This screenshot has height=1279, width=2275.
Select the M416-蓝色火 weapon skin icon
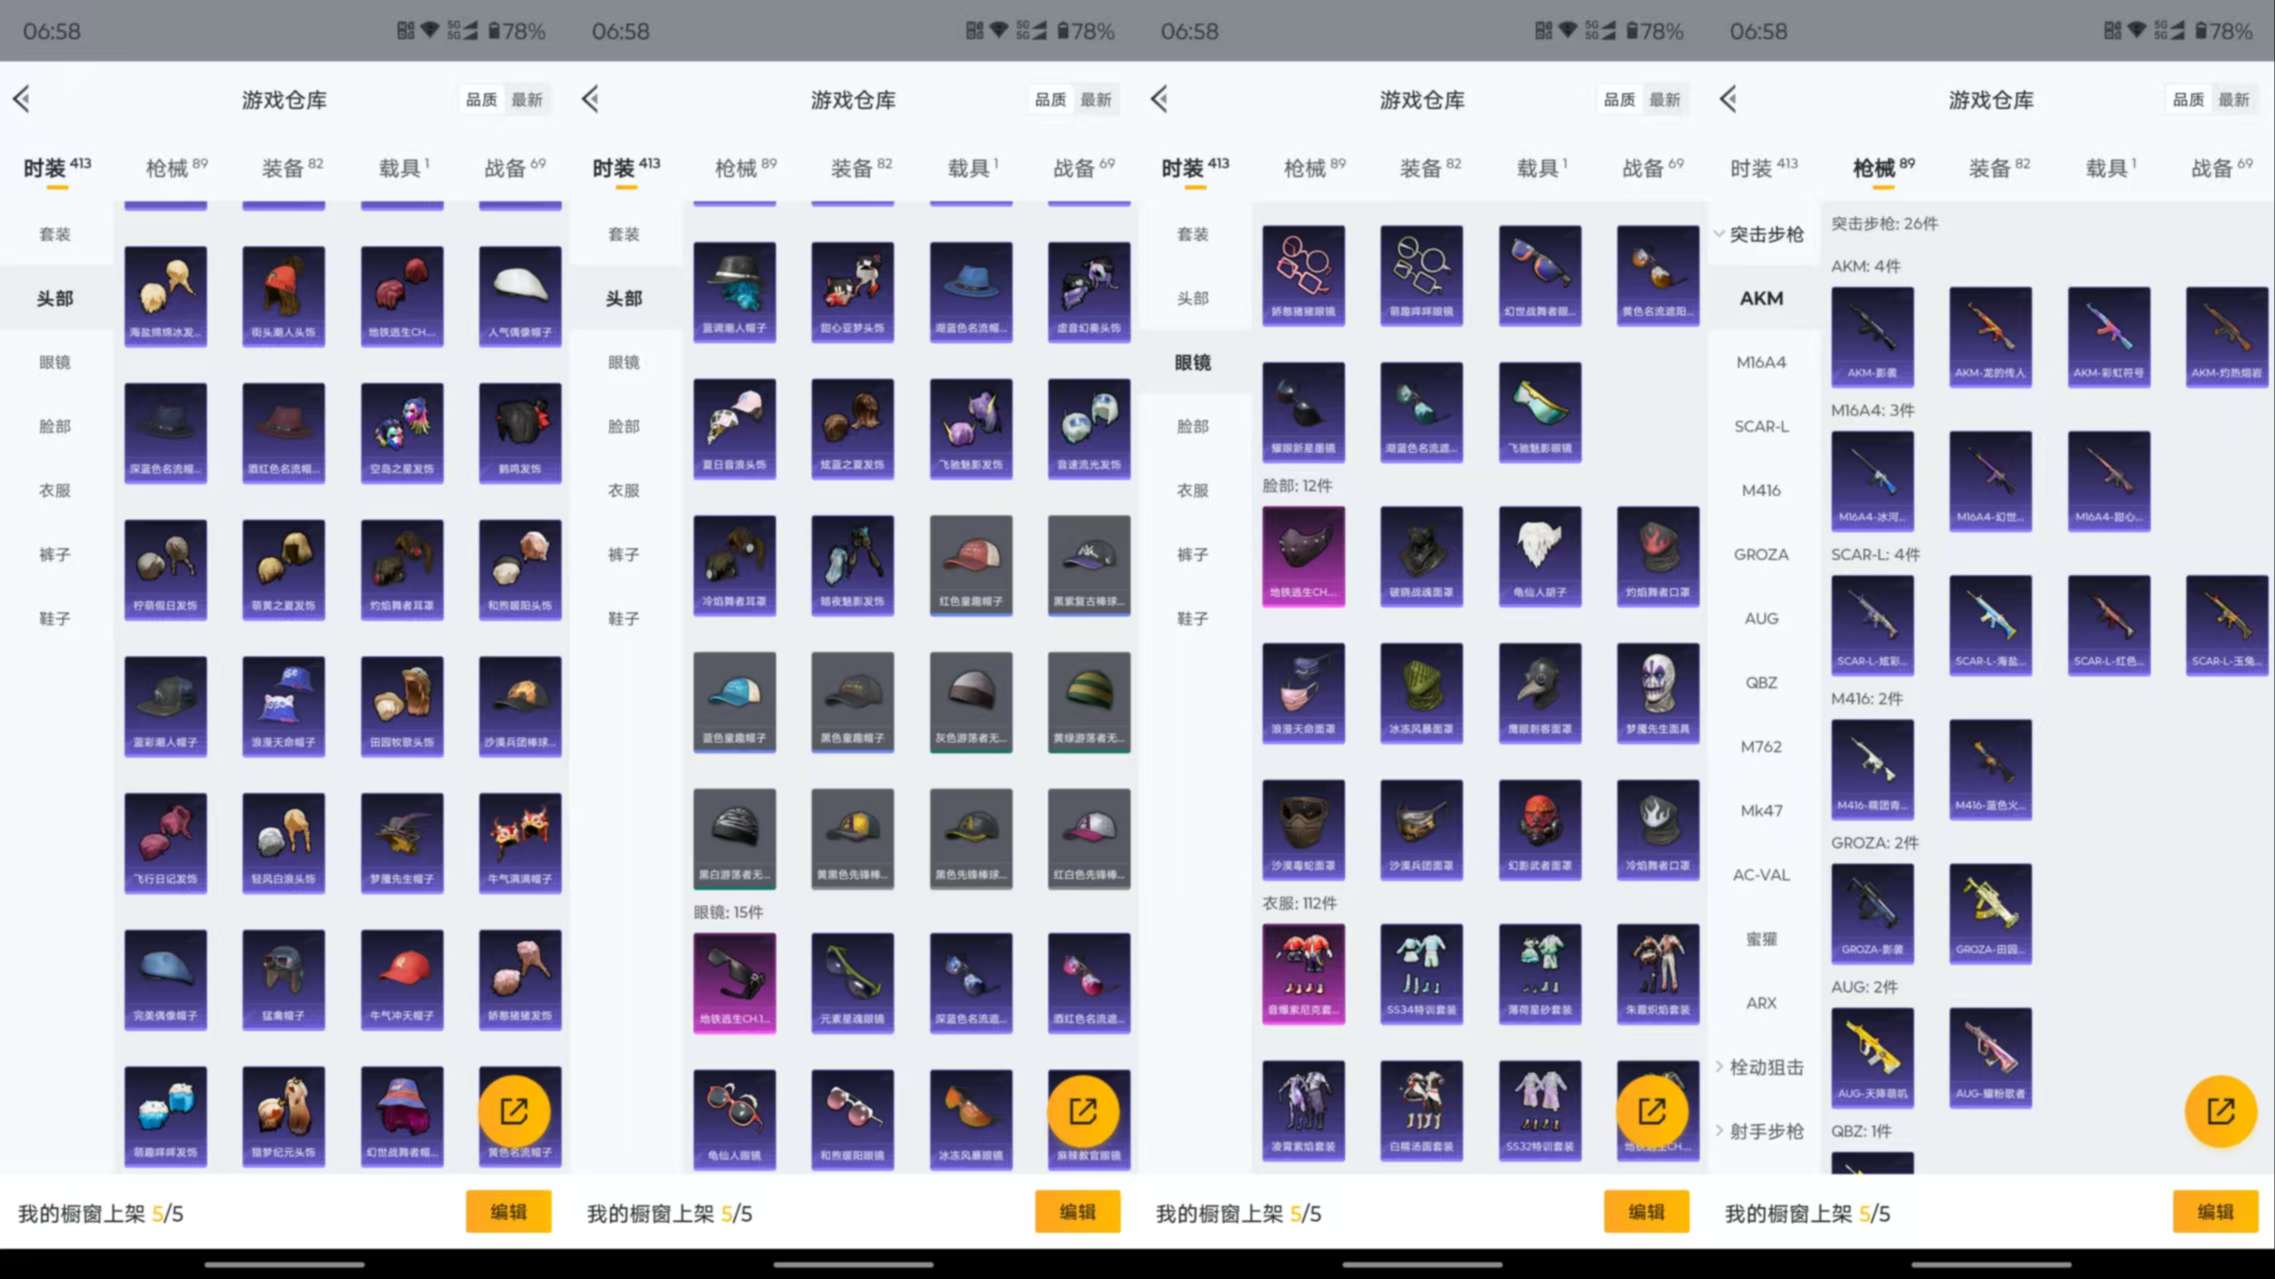click(x=1990, y=768)
